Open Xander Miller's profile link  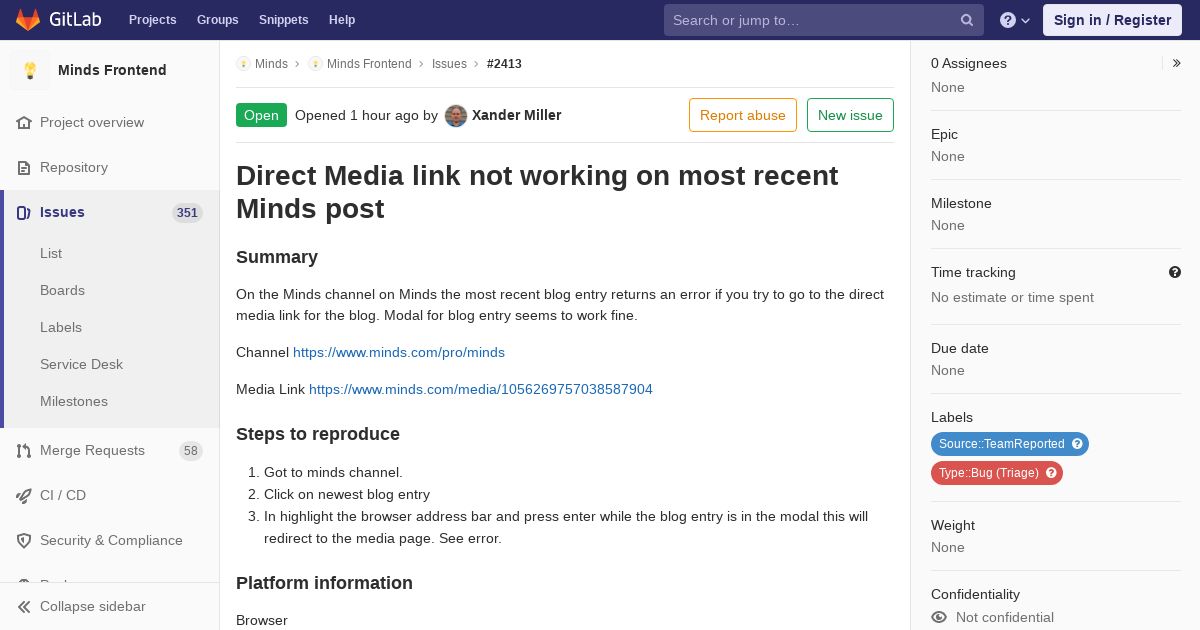[516, 115]
